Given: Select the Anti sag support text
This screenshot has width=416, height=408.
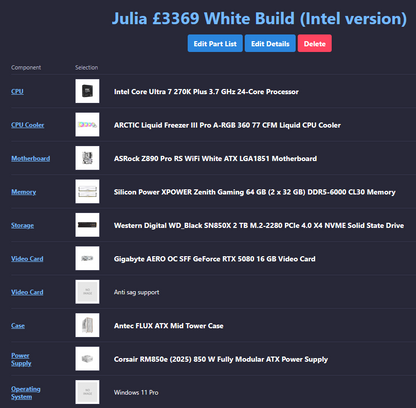Looking at the screenshot, I should click(137, 292).
